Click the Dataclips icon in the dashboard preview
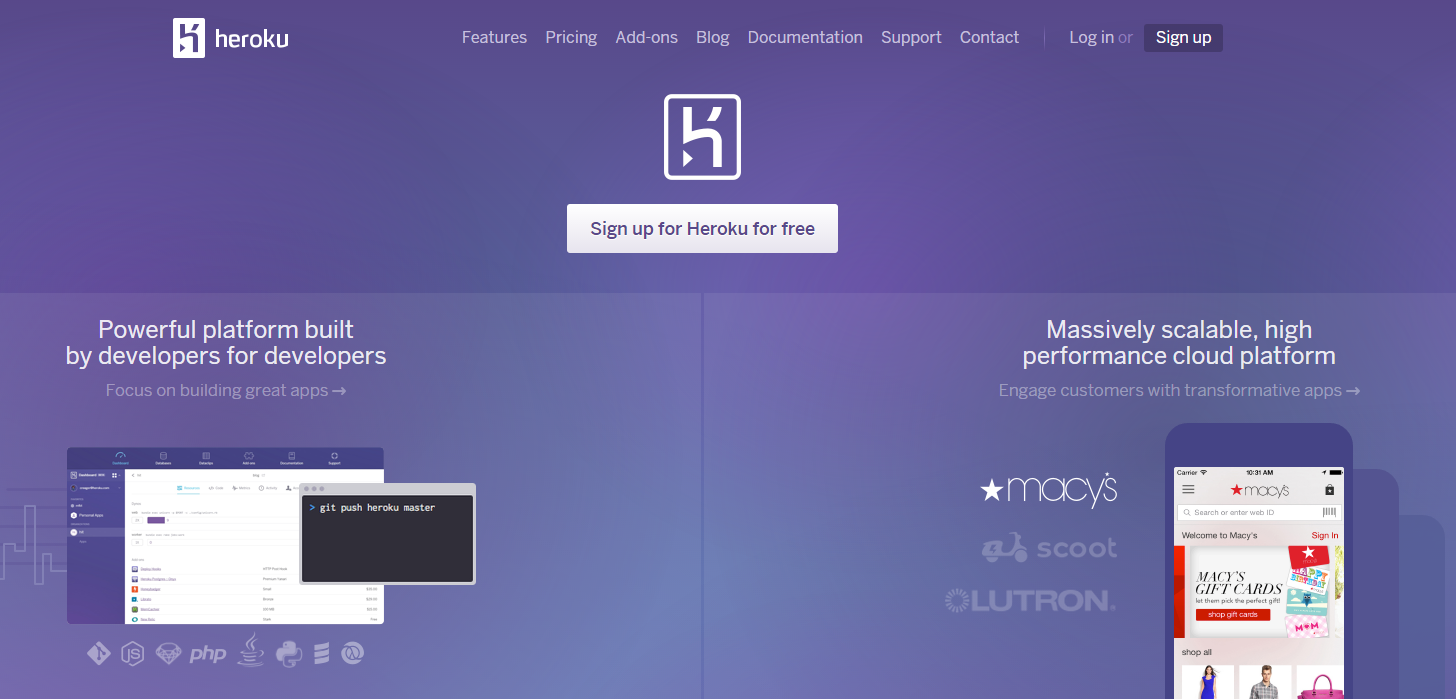The image size is (1456, 699). [x=206, y=457]
